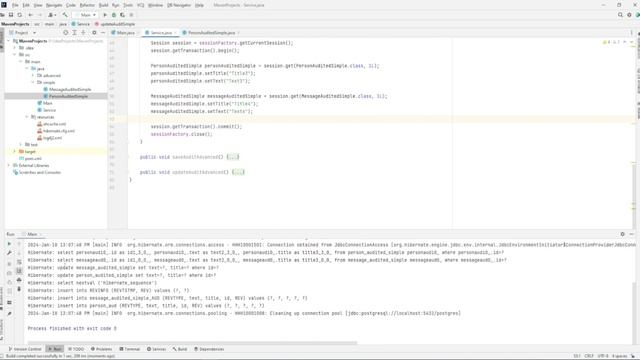Click the warnings indicator in editor corner
Screen dimensions: 640x360
pos(611,42)
